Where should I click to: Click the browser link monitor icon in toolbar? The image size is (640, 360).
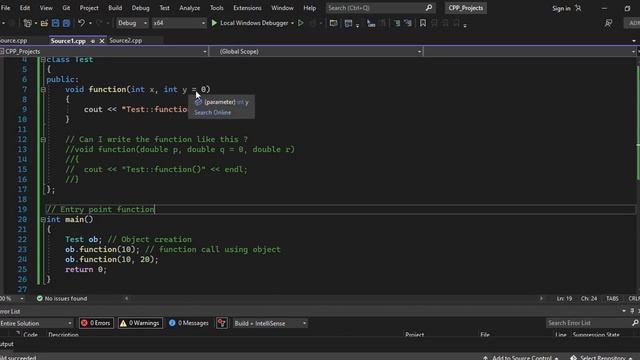click(333, 23)
